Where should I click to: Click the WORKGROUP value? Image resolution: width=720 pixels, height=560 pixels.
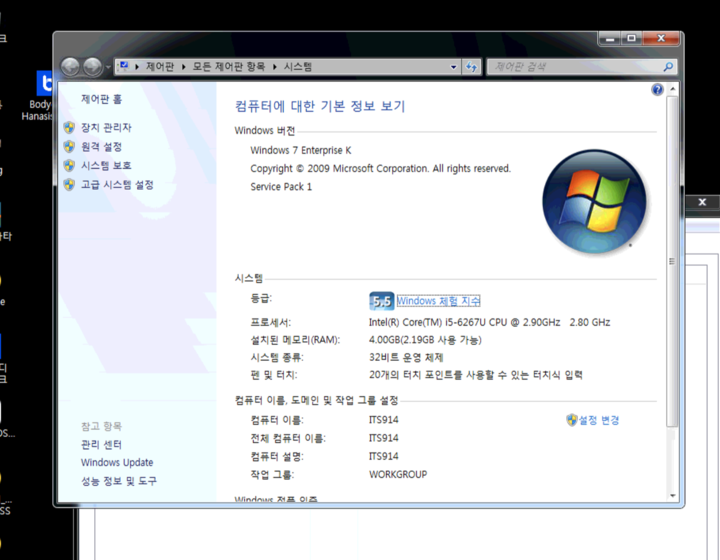[x=398, y=475]
